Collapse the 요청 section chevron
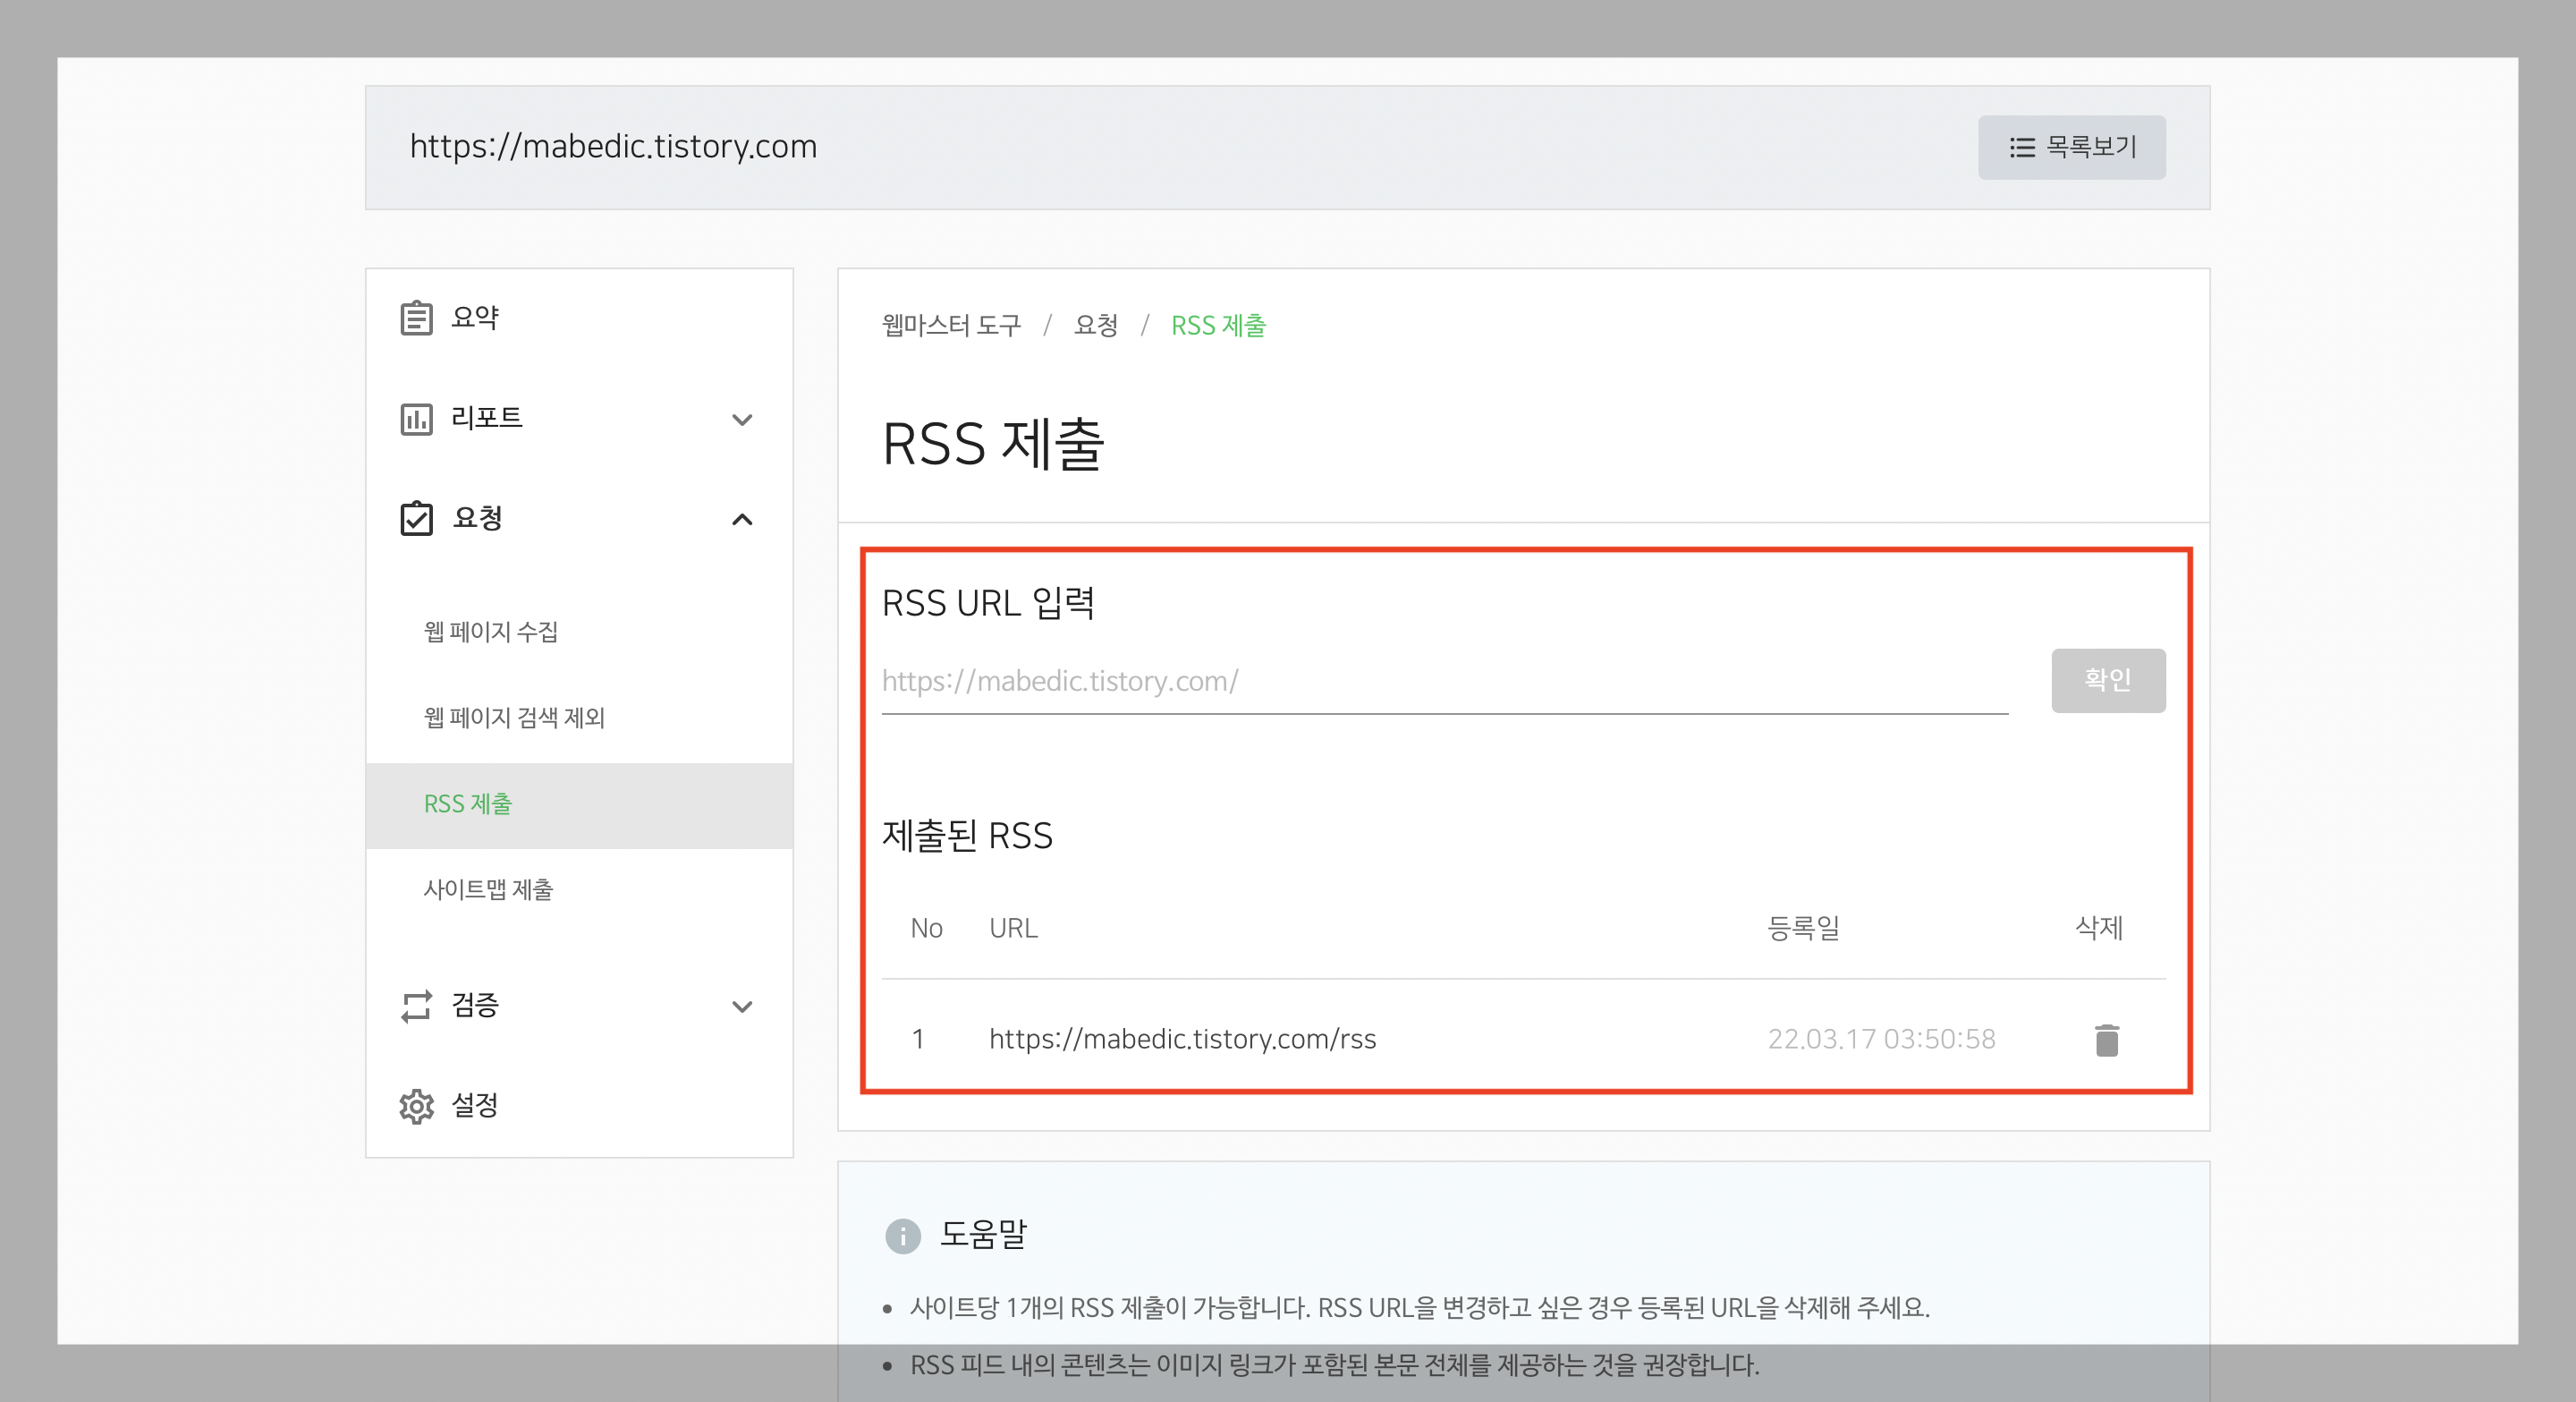Viewport: 2576px width, 1402px height. [742, 519]
